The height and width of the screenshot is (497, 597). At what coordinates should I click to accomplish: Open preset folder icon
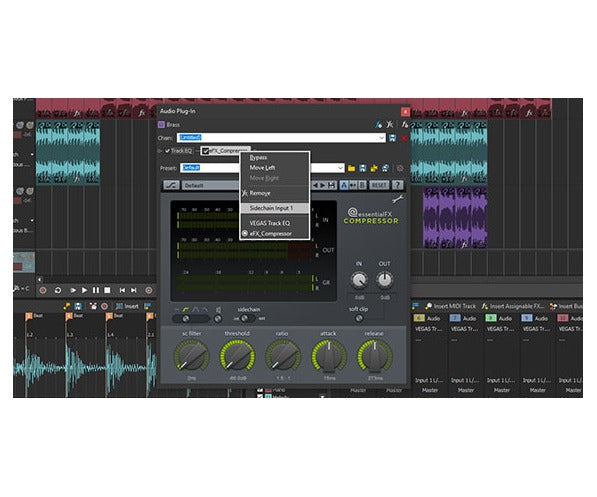pos(351,168)
